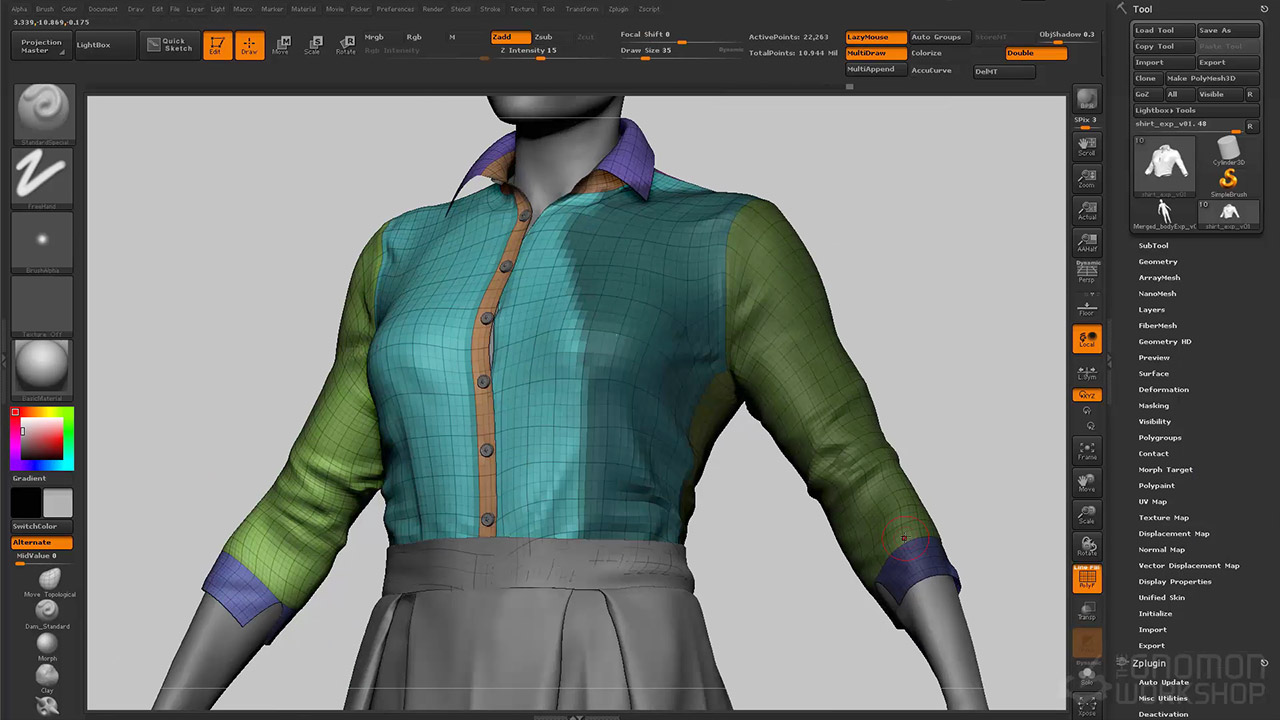Select the Cylinder3D tool thumbnail
Image resolution: width=1280 pixels, height=720 pixels.
(1228, 150)
